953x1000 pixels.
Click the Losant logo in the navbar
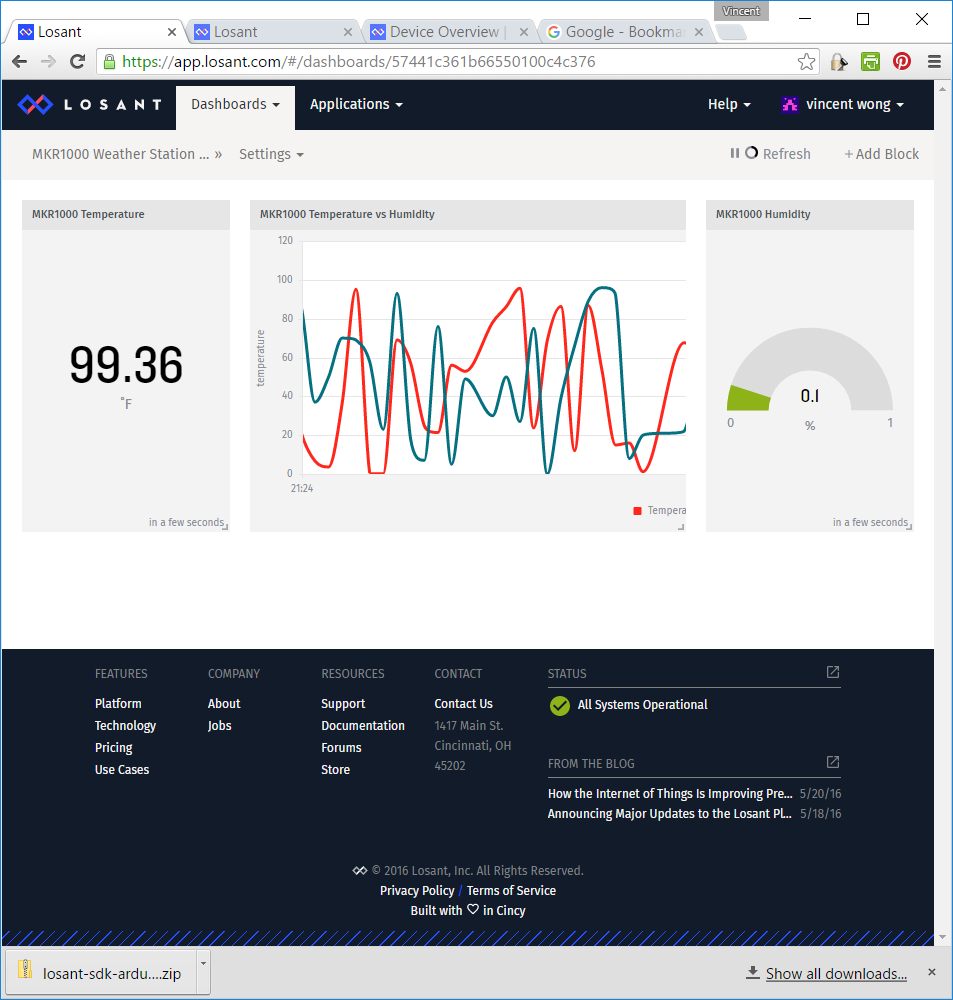coord(90,104)
